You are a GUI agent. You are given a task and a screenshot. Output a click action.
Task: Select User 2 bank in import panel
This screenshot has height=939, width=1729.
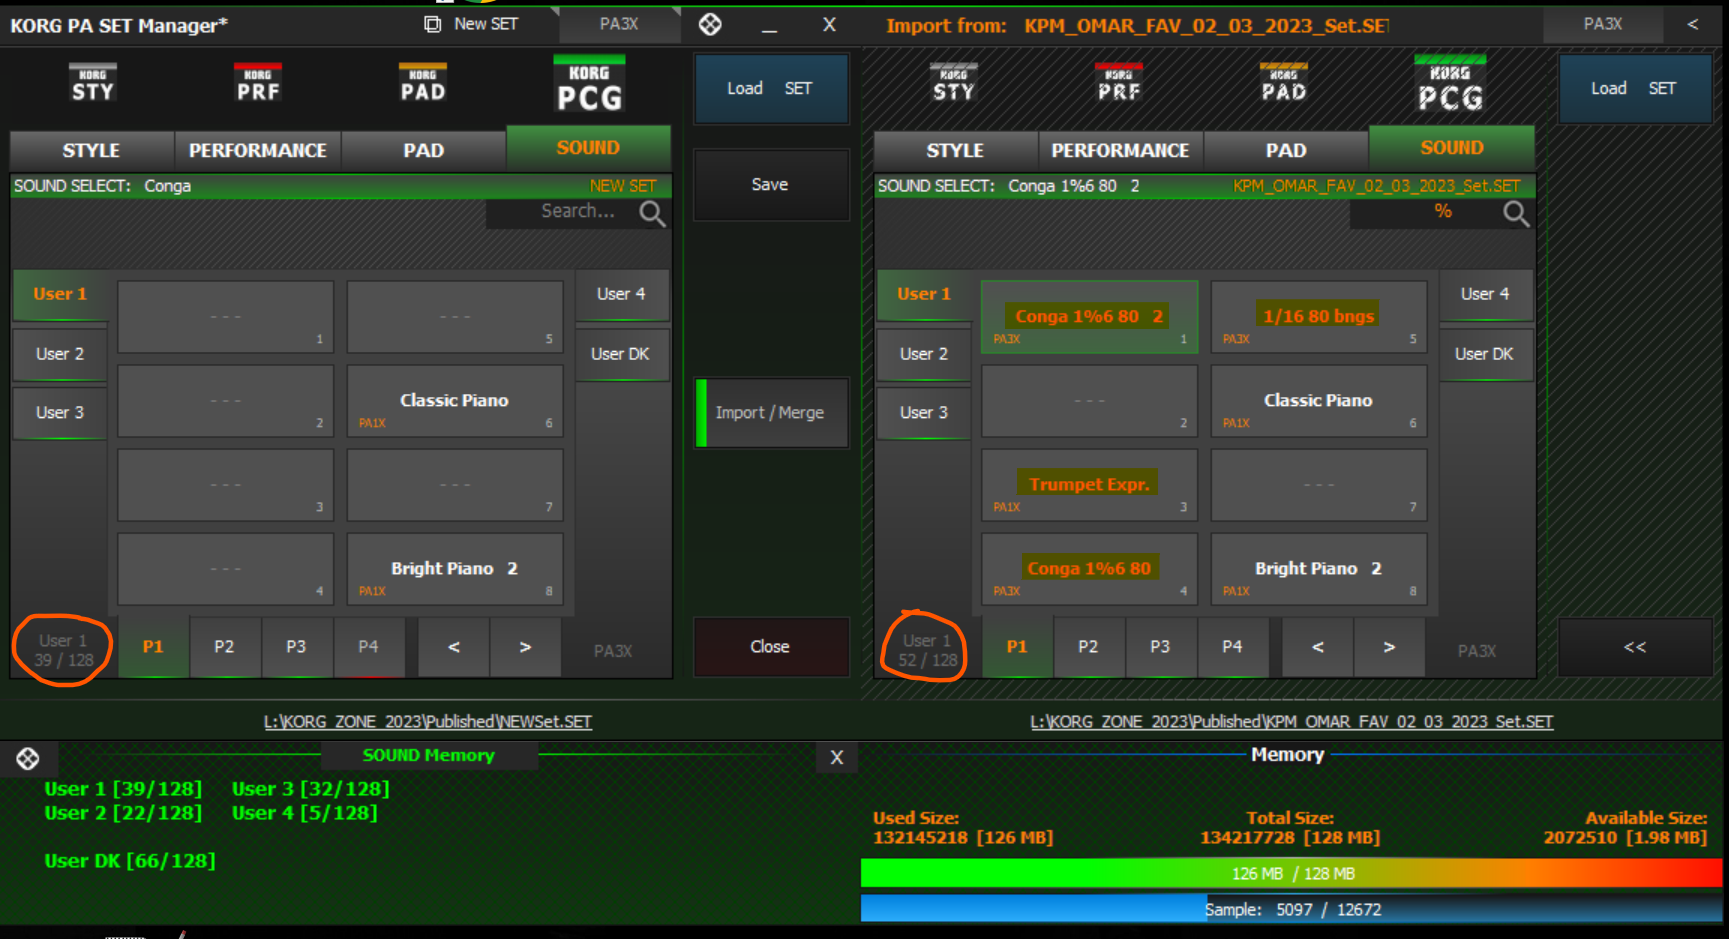(x=924, y=354)
